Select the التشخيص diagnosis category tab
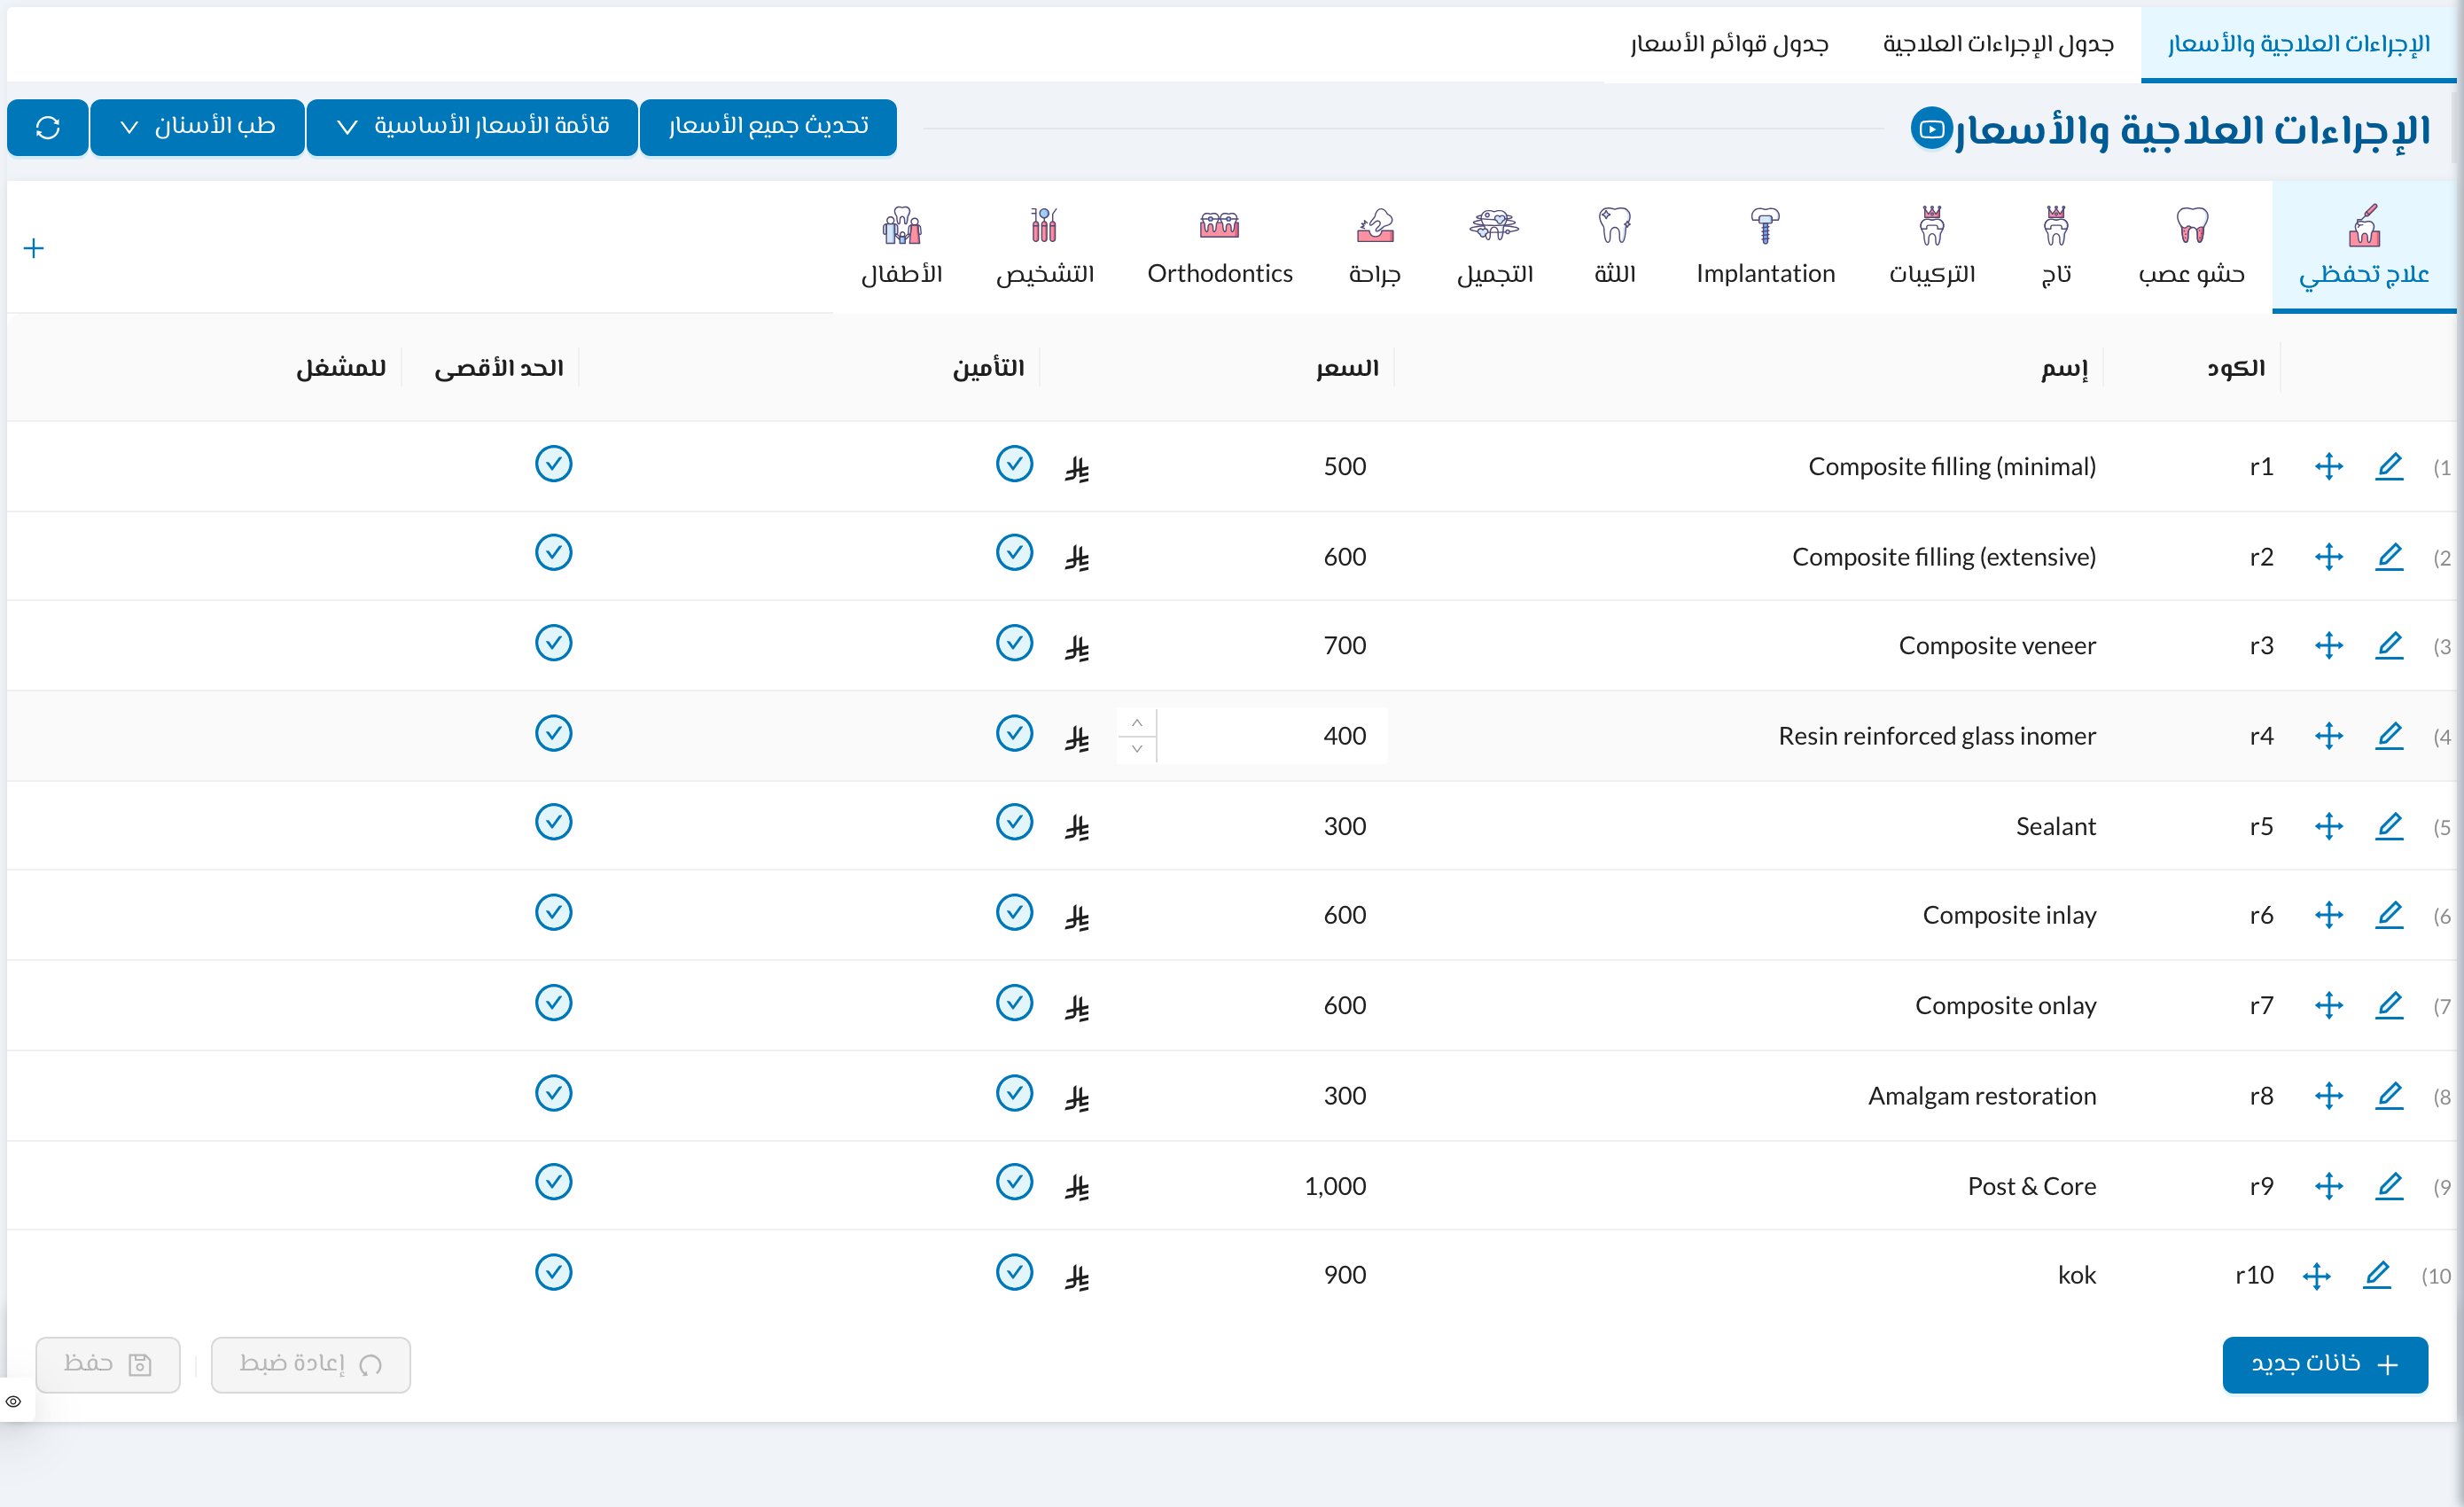 [x=1044, y=246]
